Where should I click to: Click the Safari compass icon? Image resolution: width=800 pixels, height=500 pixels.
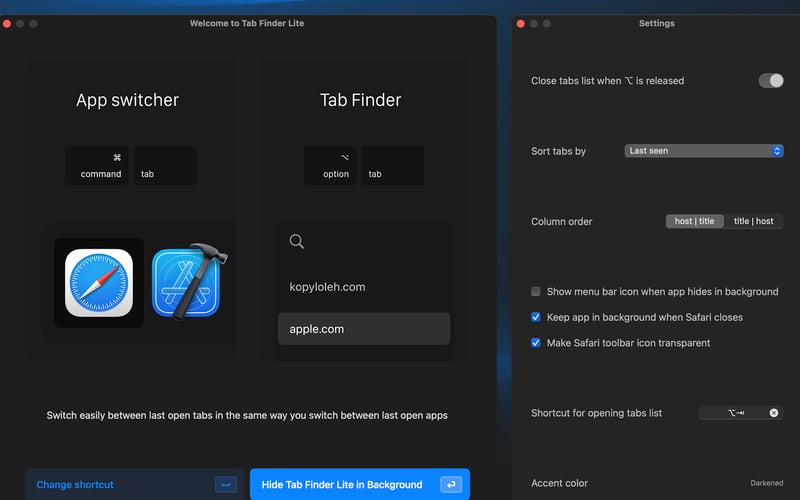coord(99,283)
